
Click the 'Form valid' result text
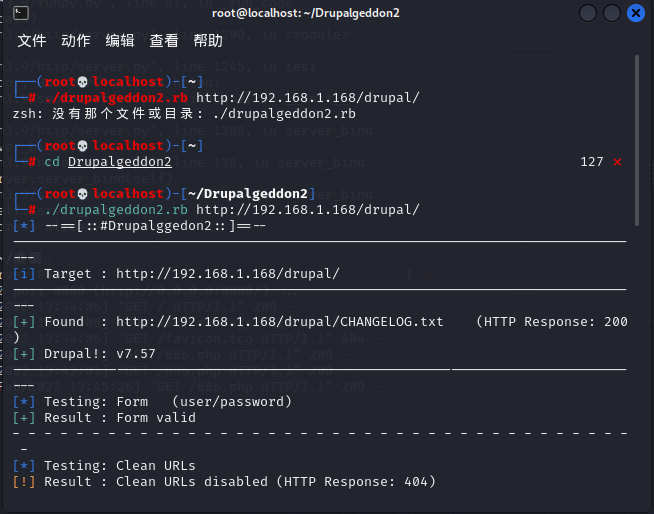click(156, 418)
